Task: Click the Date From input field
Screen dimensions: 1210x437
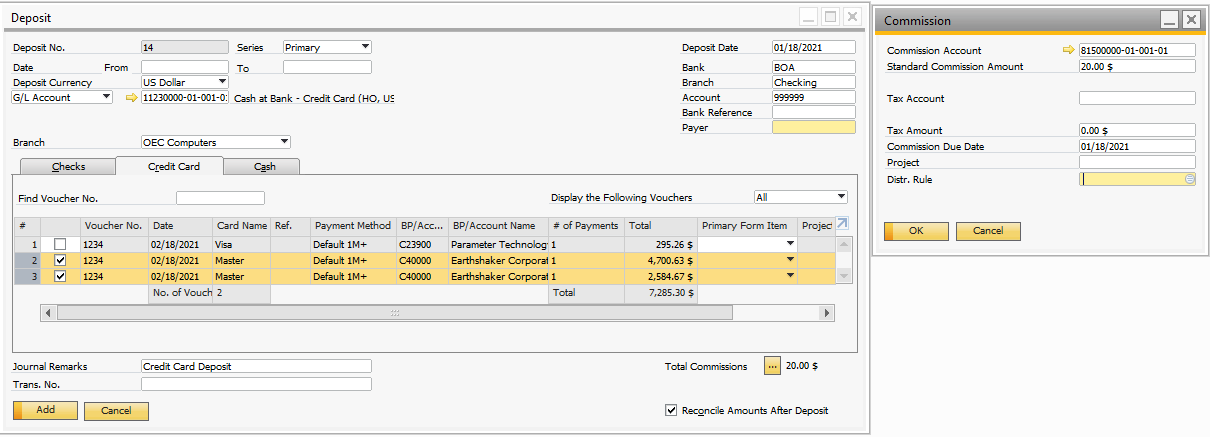Action: click(185, 67)
